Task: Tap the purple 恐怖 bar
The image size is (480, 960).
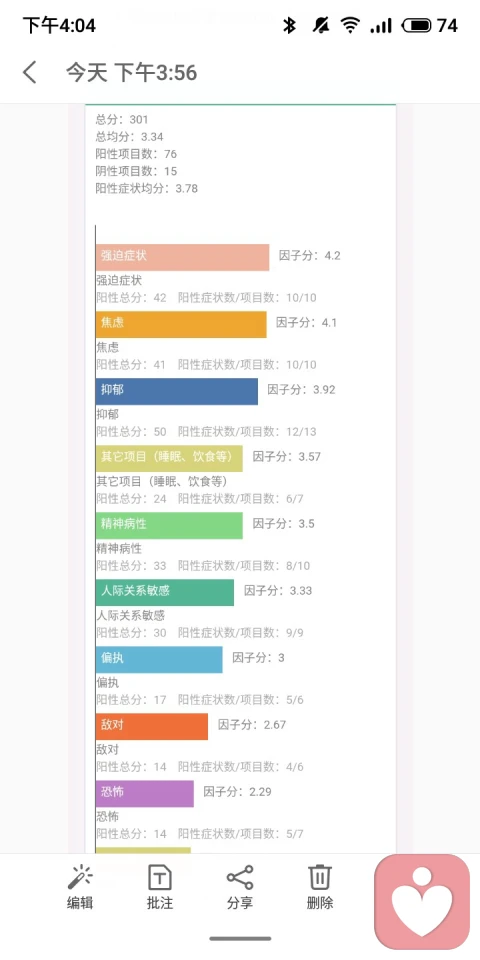Action: pyautogui.click(x=144, y=793)
